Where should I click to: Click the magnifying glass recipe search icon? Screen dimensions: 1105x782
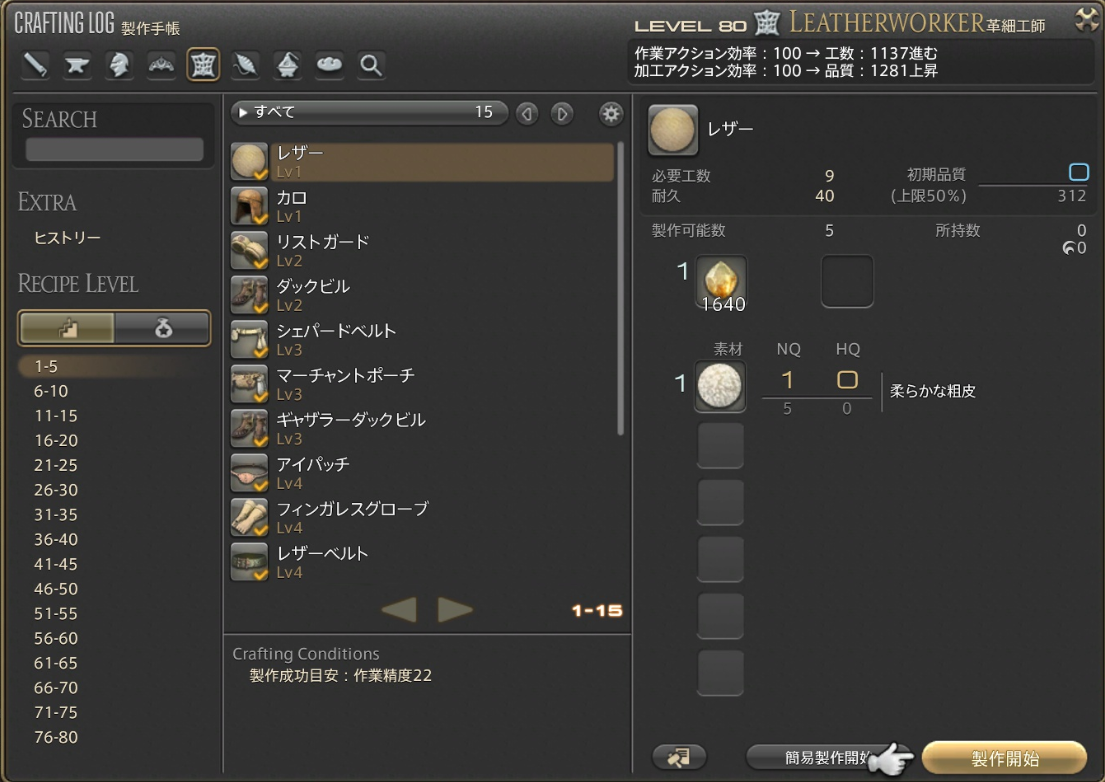(371, 65)
